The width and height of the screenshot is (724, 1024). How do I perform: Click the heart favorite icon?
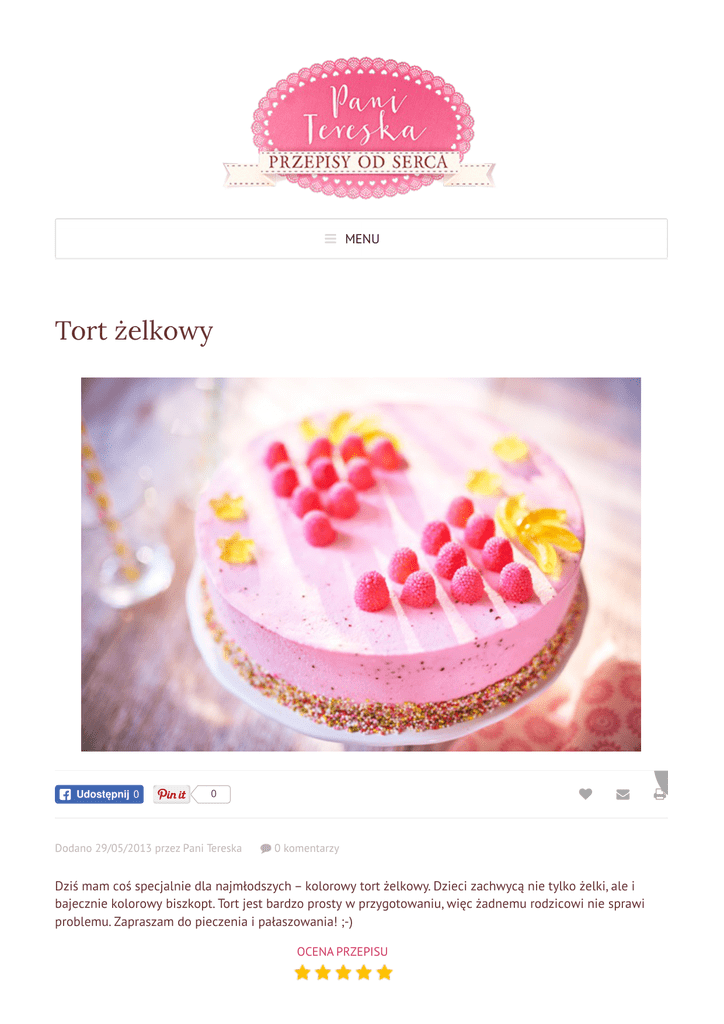(x=585, y=794)
